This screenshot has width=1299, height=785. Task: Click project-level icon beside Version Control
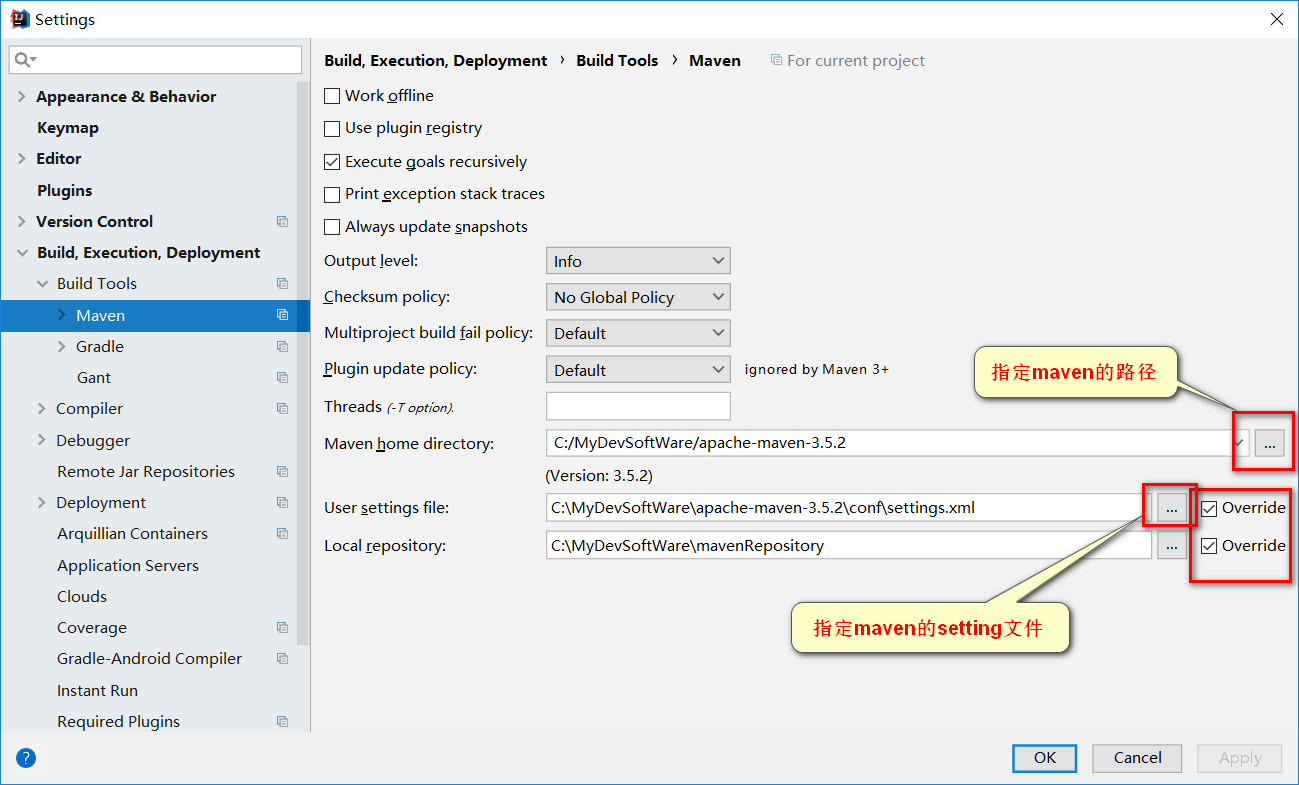tap(282, 222)
